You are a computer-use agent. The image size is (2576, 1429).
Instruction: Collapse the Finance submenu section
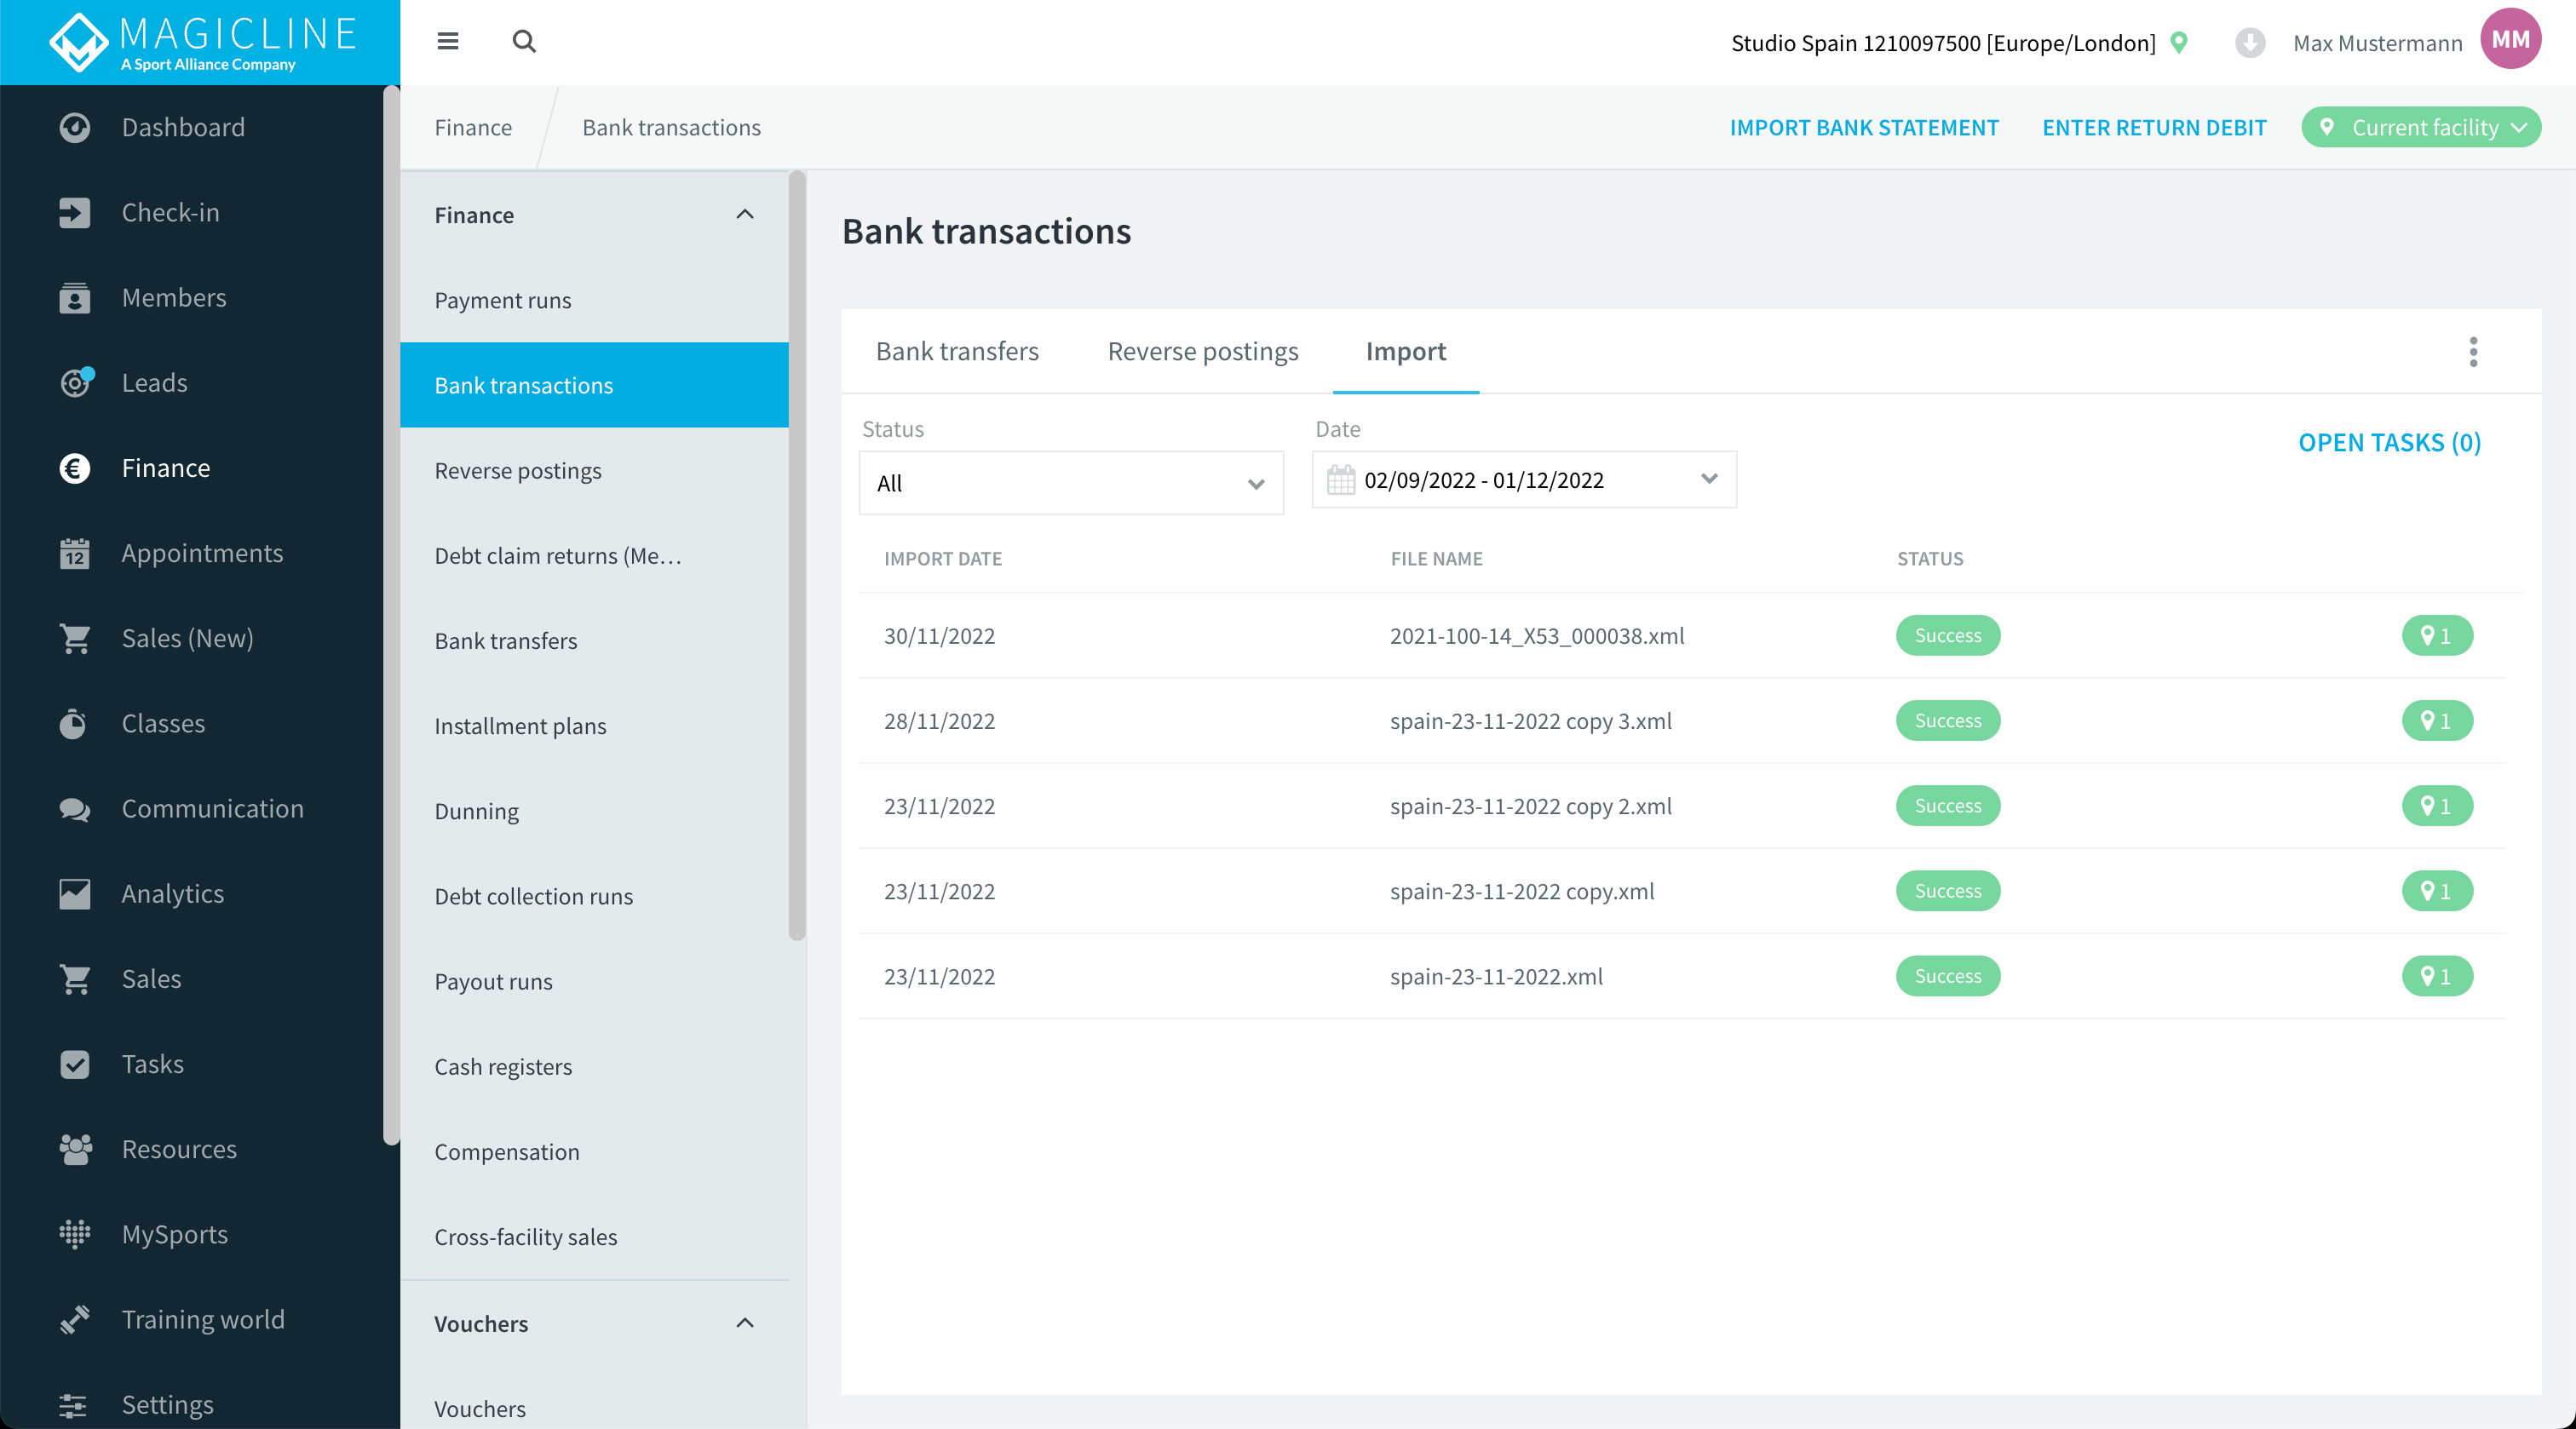744,214
